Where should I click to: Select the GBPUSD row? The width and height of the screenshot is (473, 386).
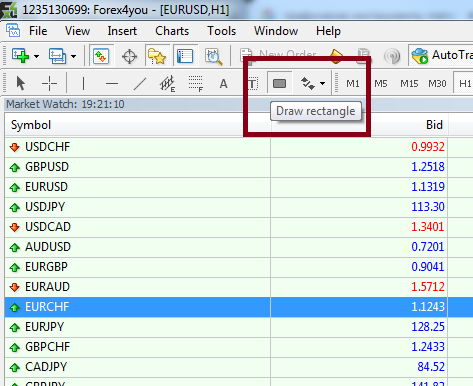click(239, 167)
